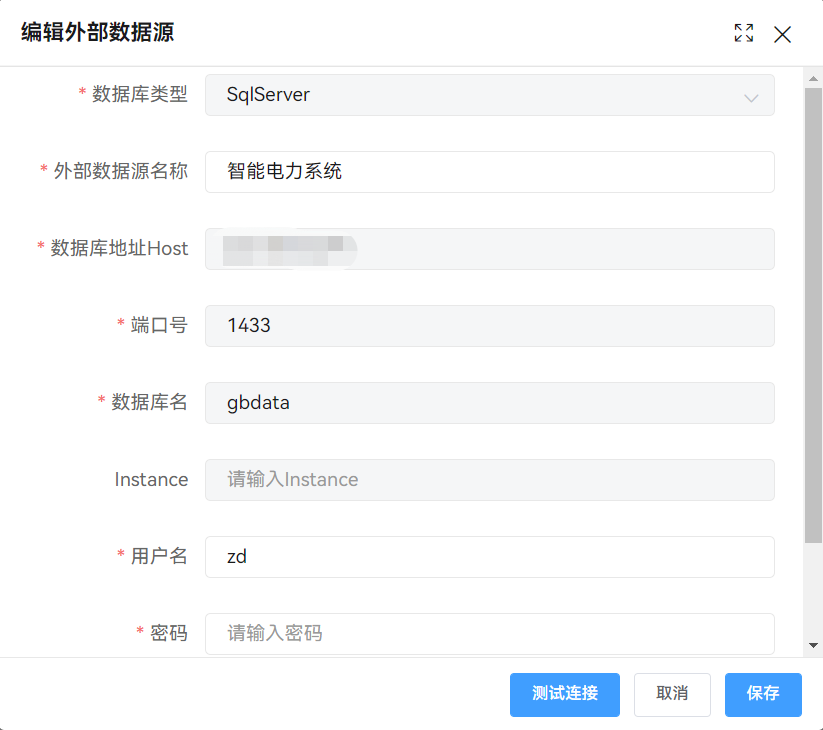Open the SqlServer database type selector
Viewport: 823px width, 730px height.
480,95
